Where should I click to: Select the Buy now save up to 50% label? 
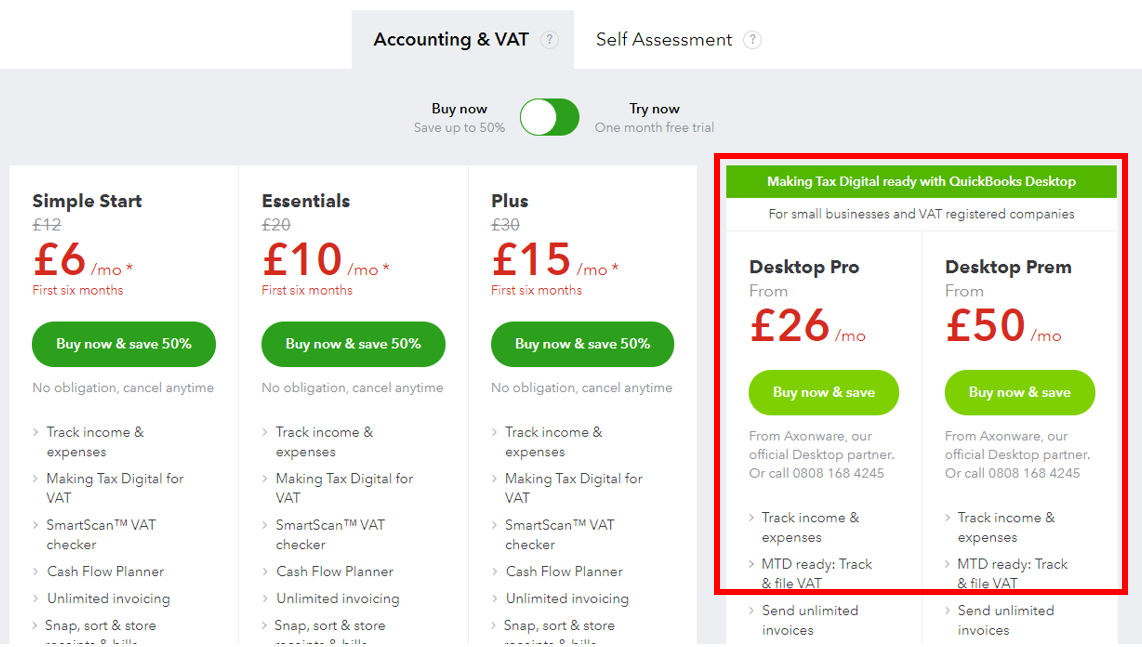point(459,117)
